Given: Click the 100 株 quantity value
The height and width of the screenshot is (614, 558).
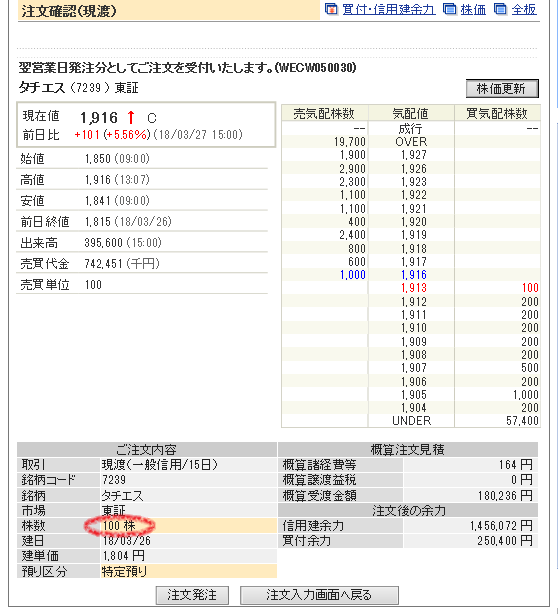Looking at the screenshot, I should coord(119,526).
